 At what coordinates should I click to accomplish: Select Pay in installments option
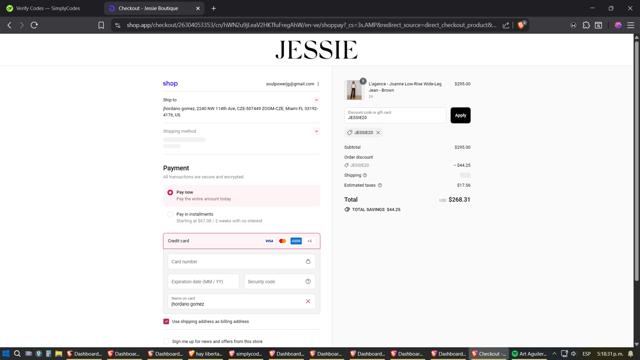pos(170,215)
